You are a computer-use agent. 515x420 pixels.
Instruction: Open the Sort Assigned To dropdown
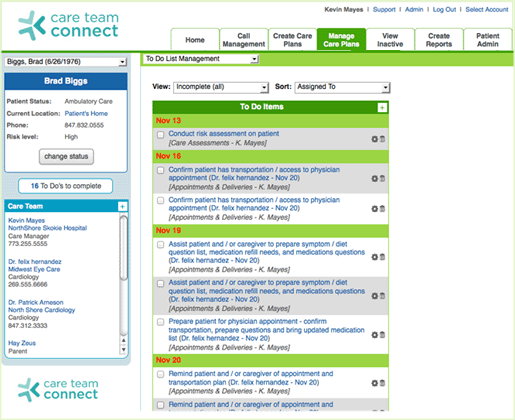pyautogui.click(x=342, y=87)
